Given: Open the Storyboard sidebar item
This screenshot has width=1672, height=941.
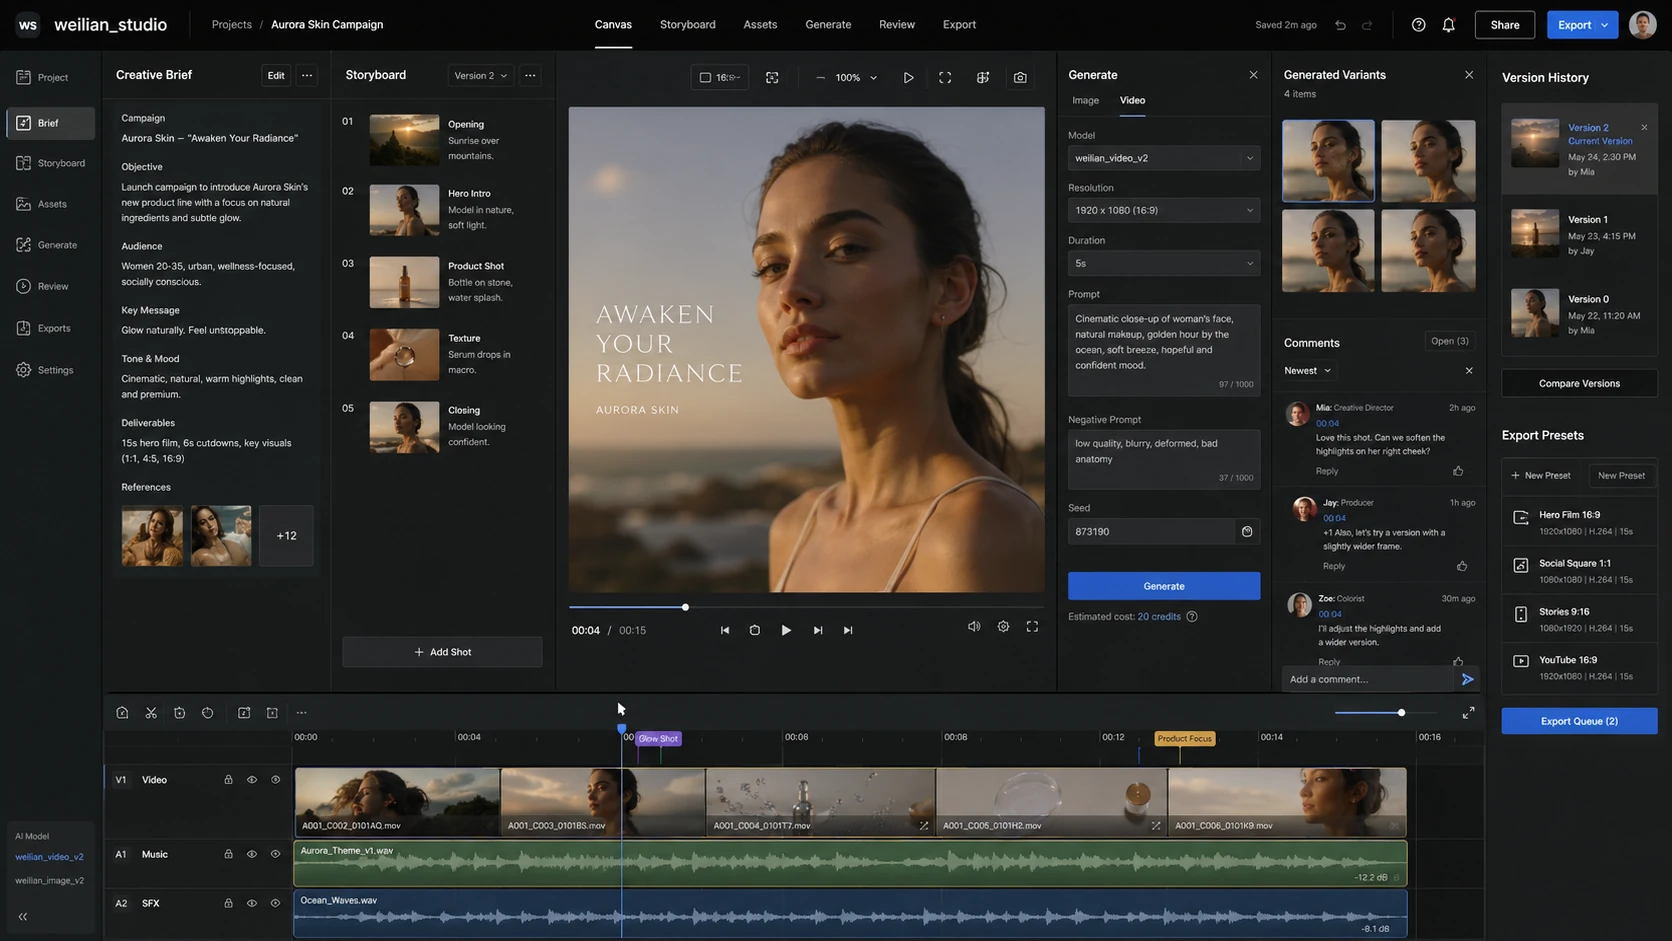Looking at the screenshot, I should pyautogui.click(x=50, y=163).
